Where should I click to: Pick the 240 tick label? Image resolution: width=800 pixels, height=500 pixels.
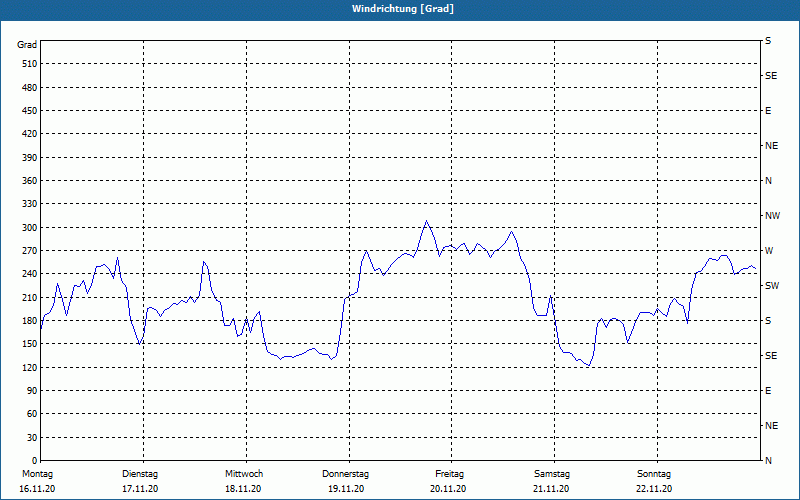coord(30,274)
